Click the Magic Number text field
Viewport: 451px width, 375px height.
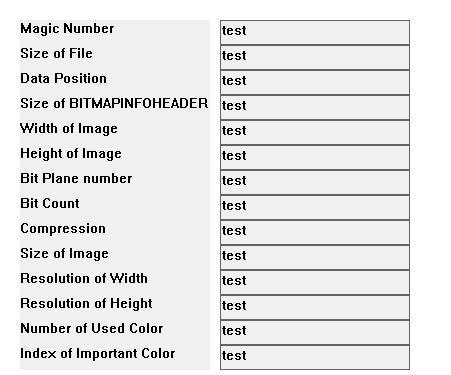315,32
